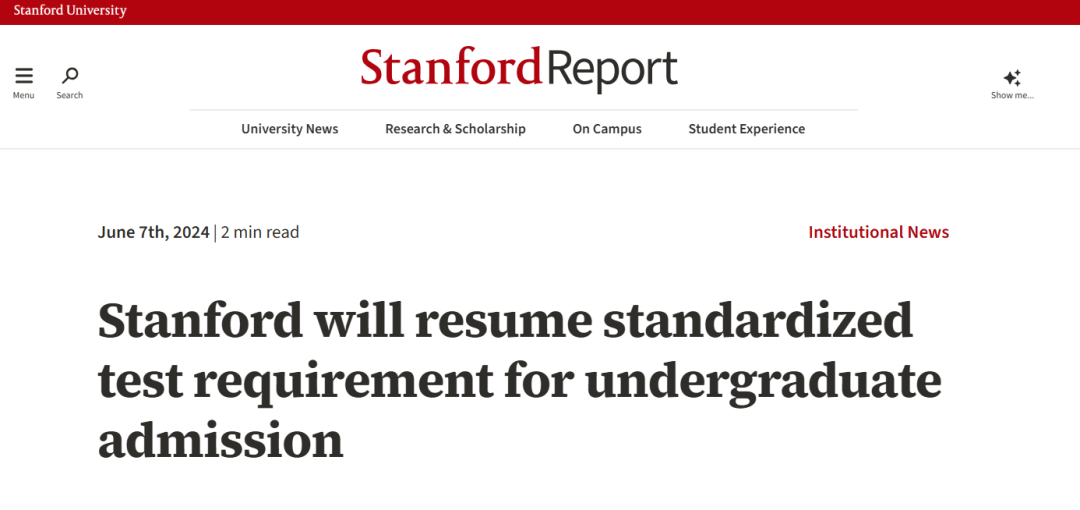Click the word 'admission' in the headline
The width and height of the screenshot is (1080, 510).
pyautogui.click(x=220, y=440)
